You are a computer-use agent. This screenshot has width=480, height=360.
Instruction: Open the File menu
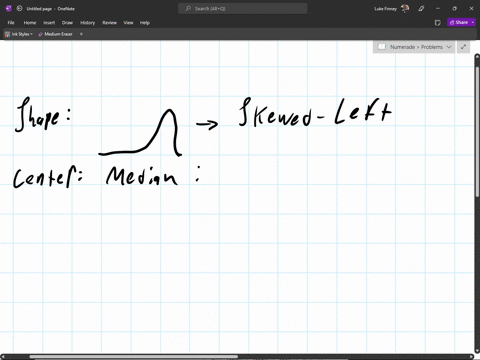11,23
